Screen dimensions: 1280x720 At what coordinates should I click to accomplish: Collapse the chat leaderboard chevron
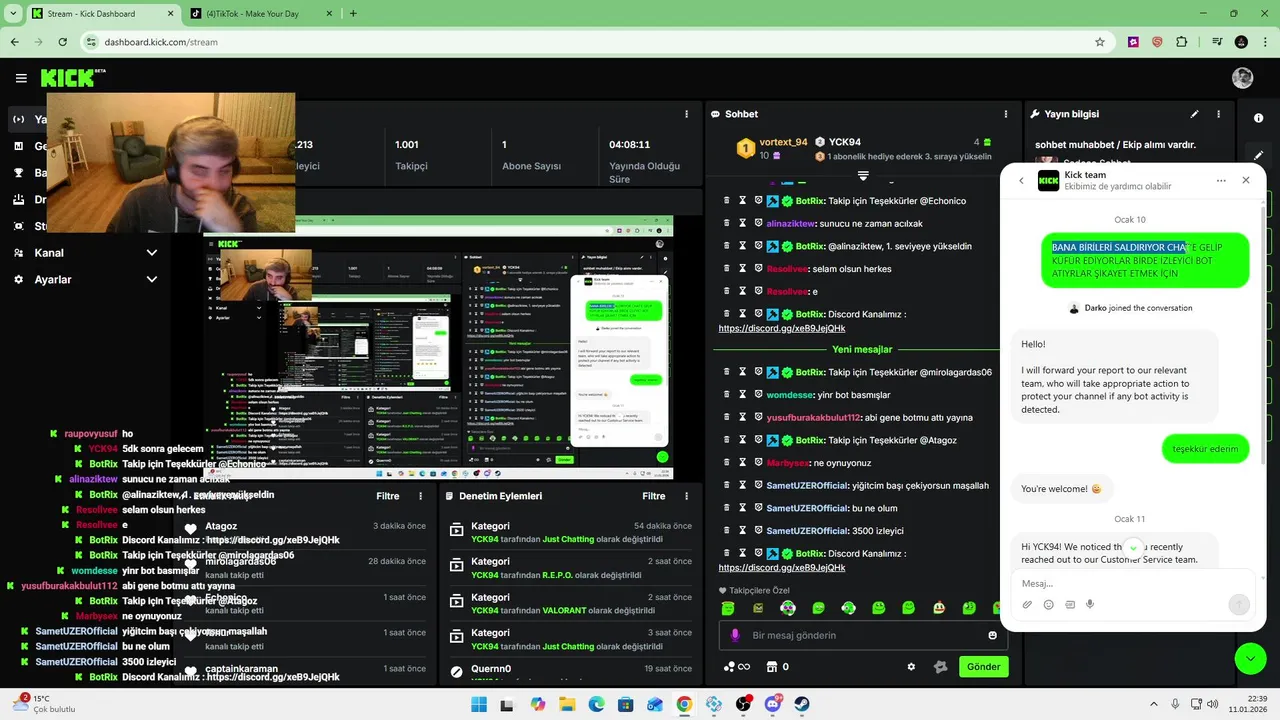863,176
